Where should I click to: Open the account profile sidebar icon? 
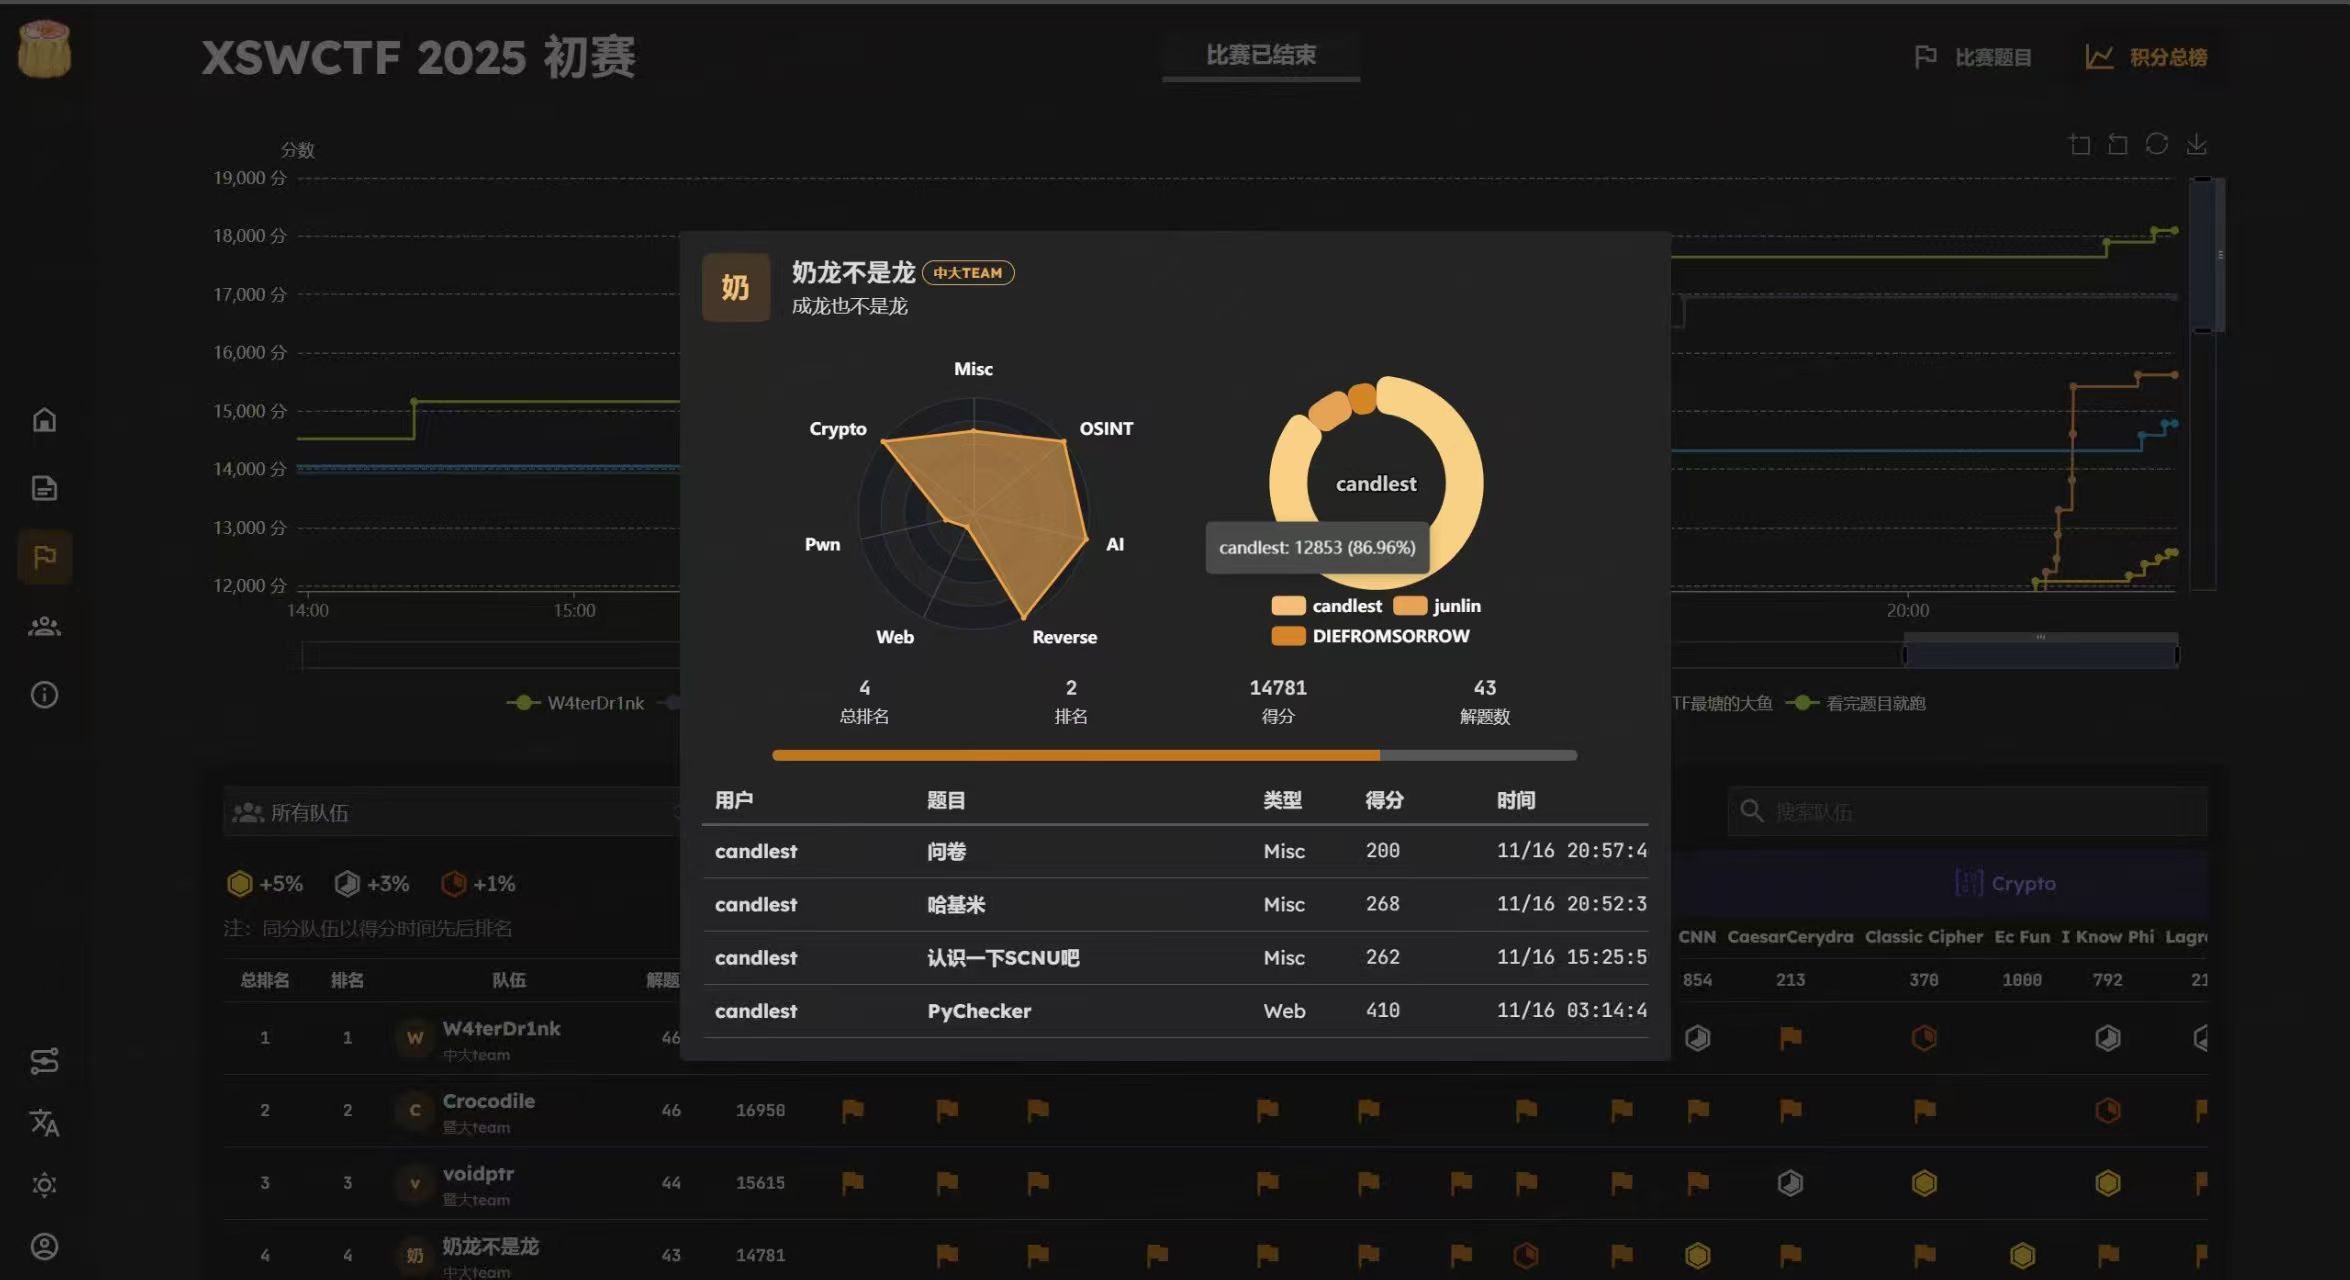44,1247
